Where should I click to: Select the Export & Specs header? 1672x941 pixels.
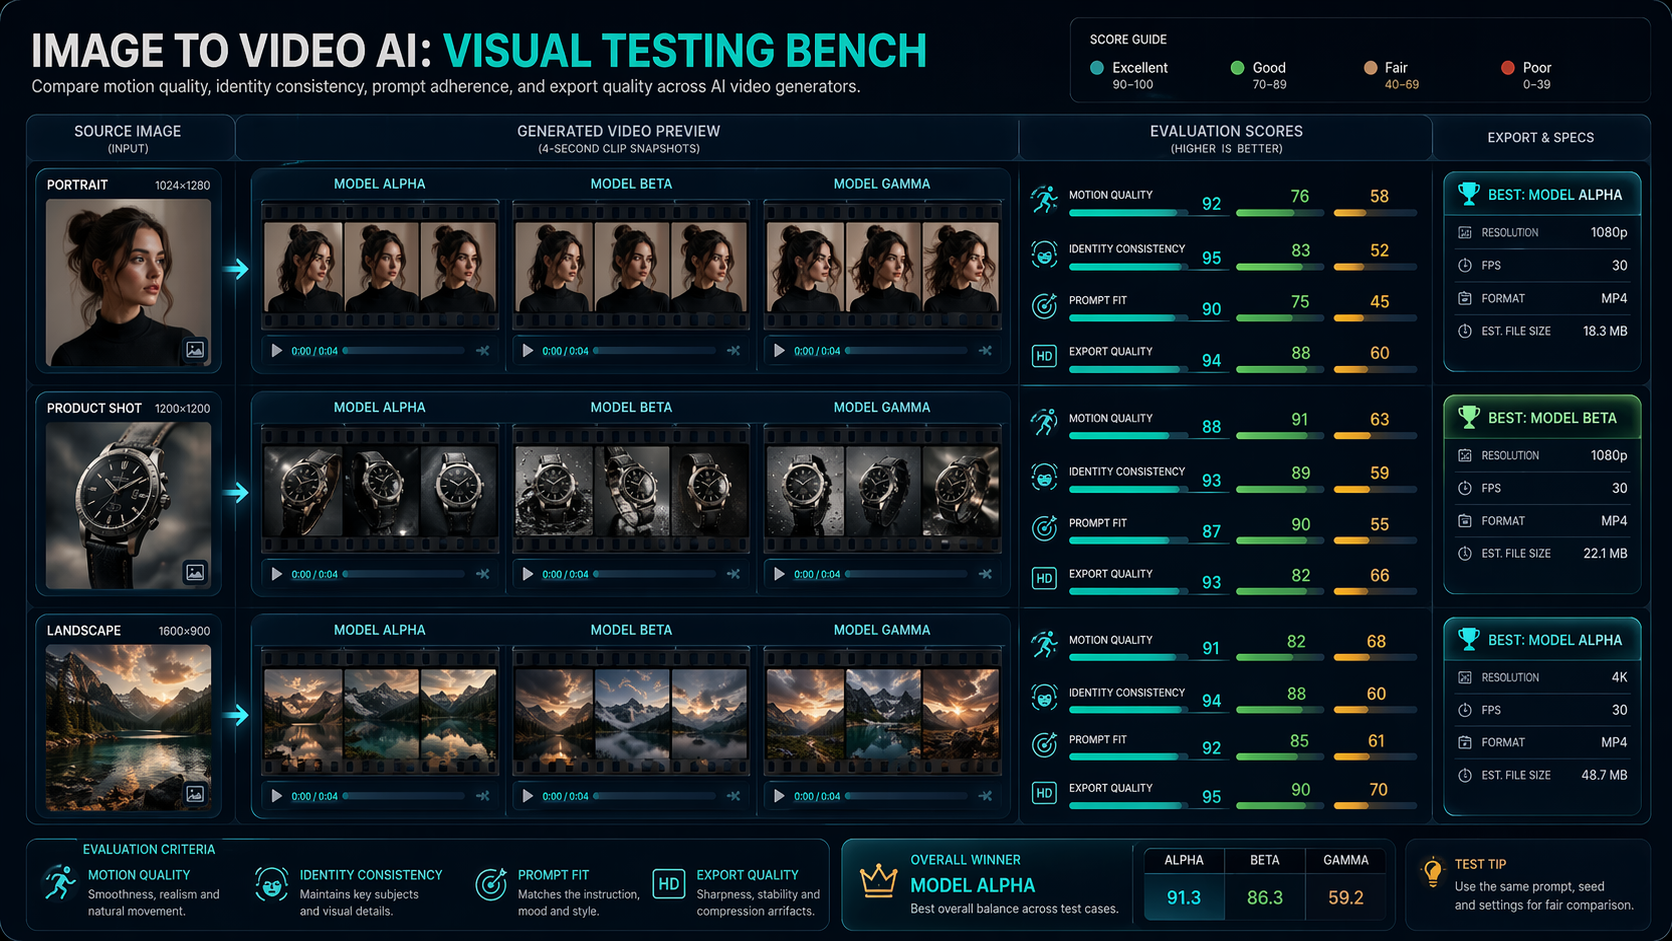coord(1540,138)
